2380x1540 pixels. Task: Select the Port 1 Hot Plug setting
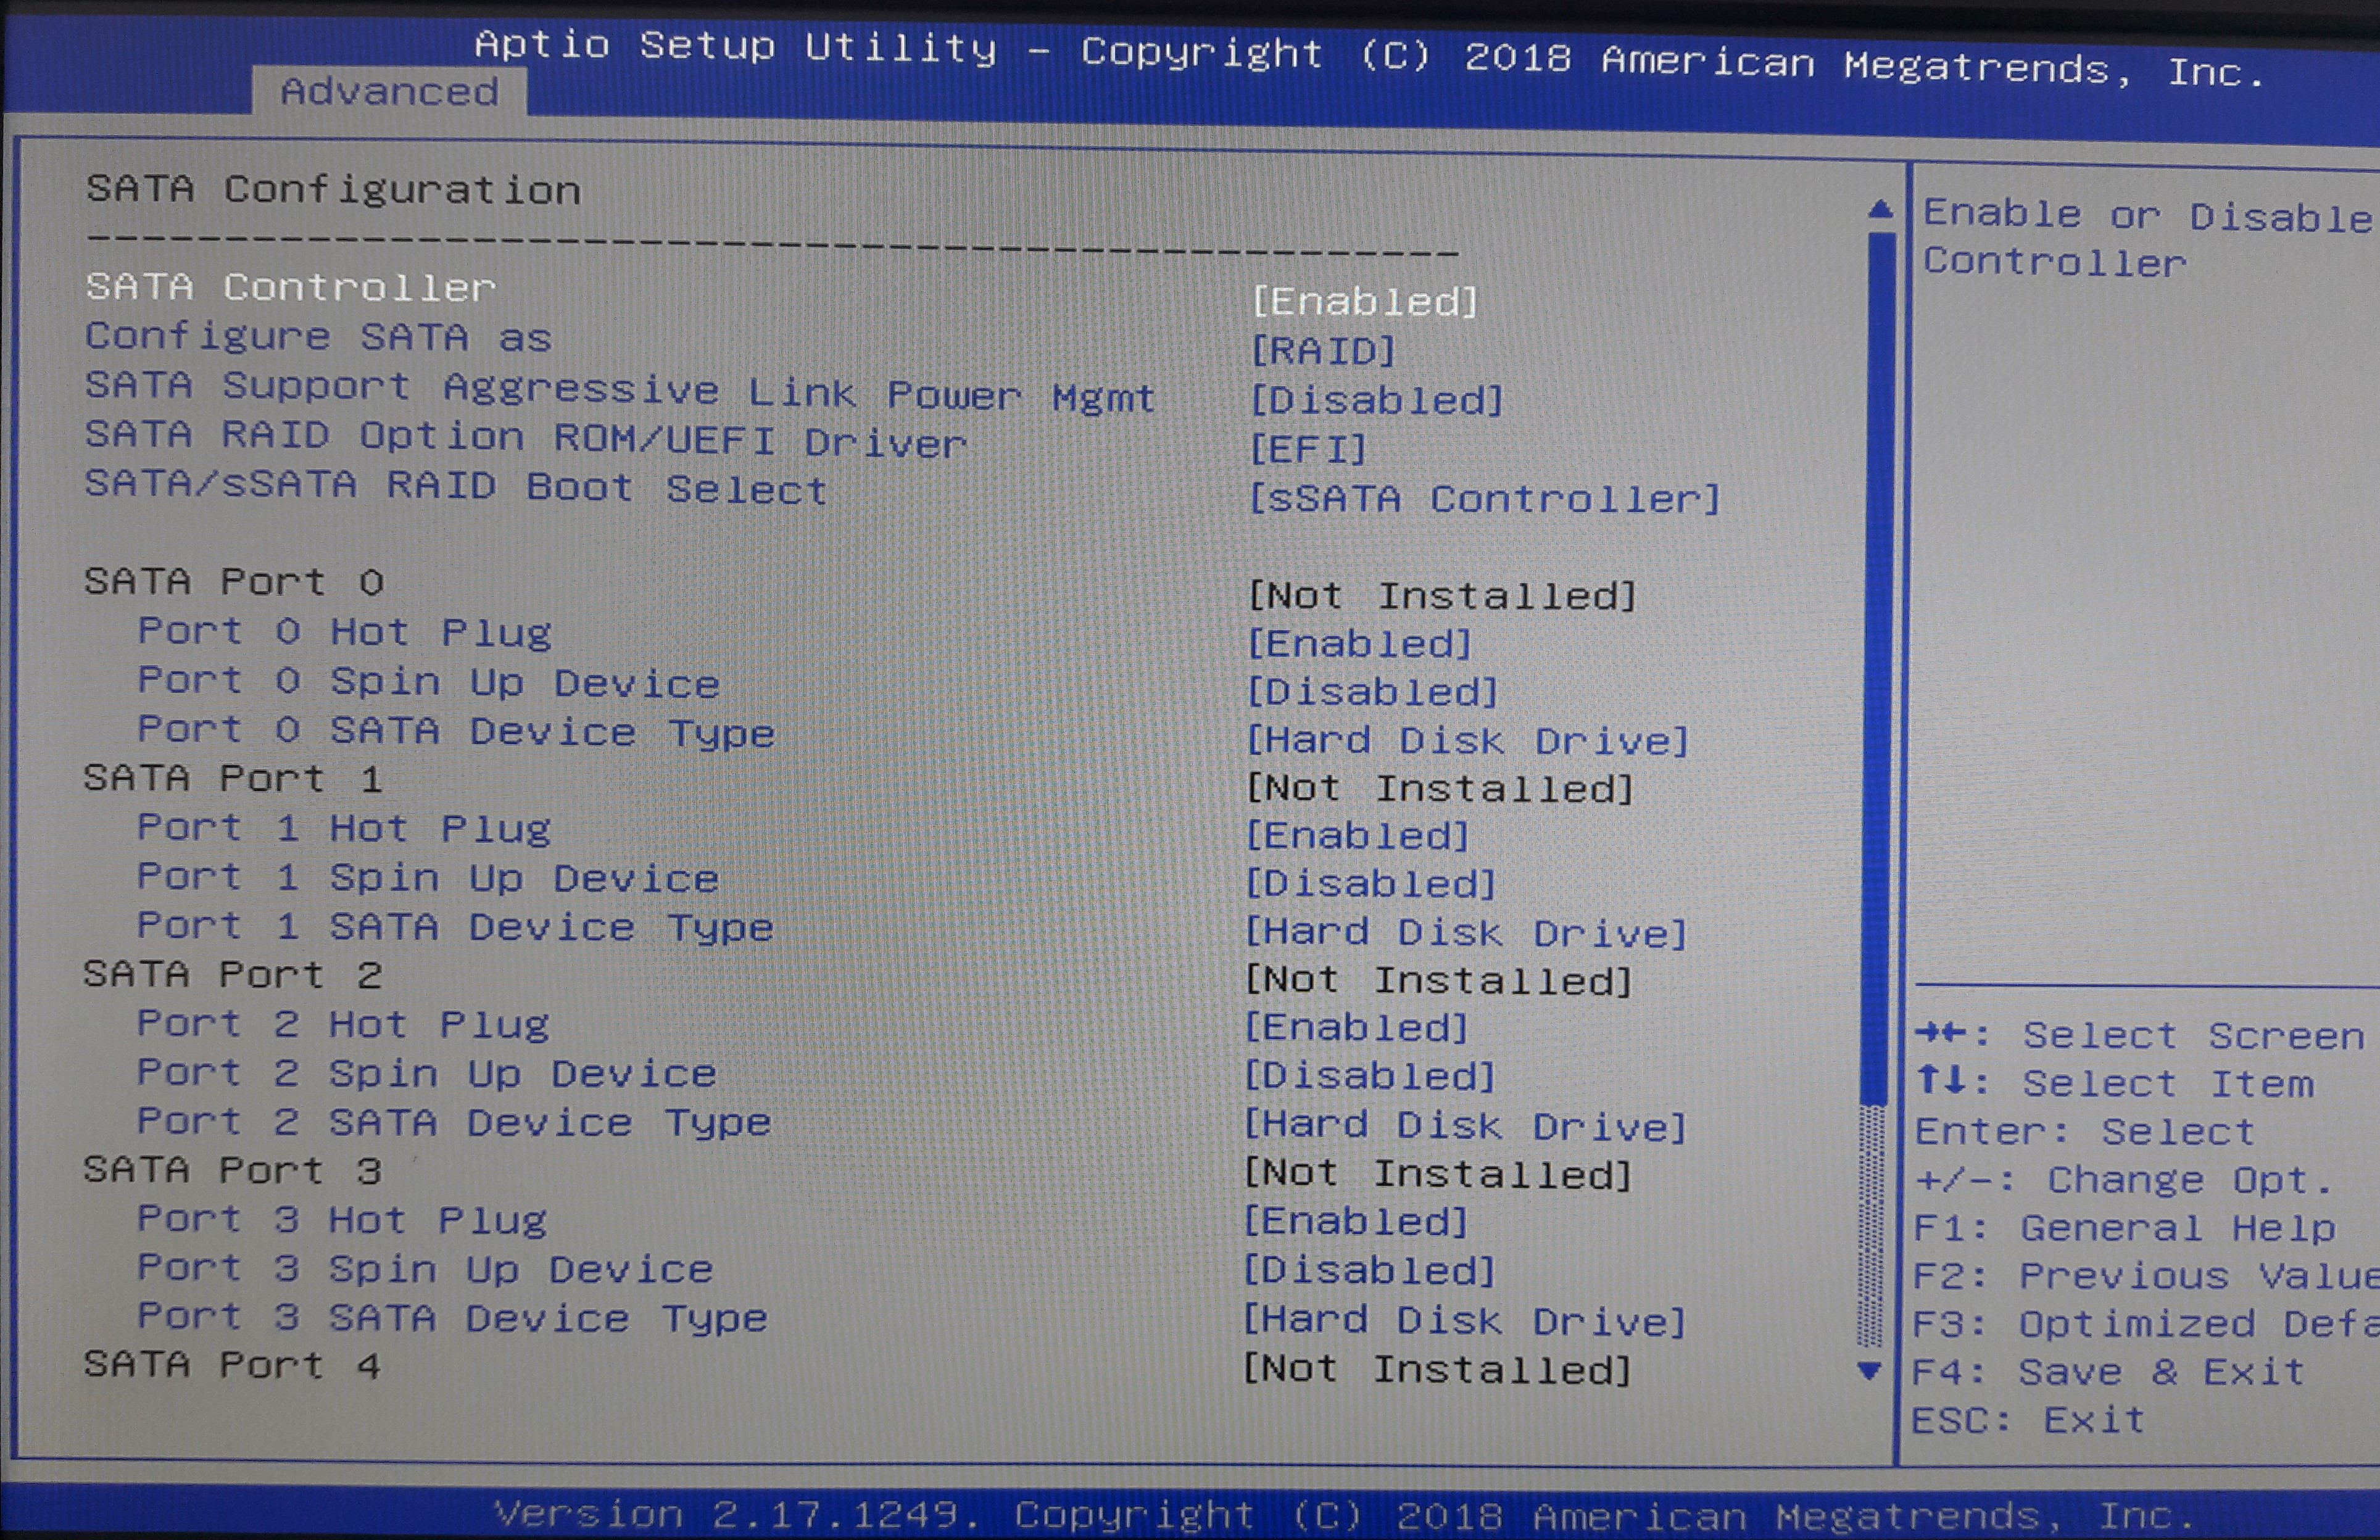coord(344,828)
